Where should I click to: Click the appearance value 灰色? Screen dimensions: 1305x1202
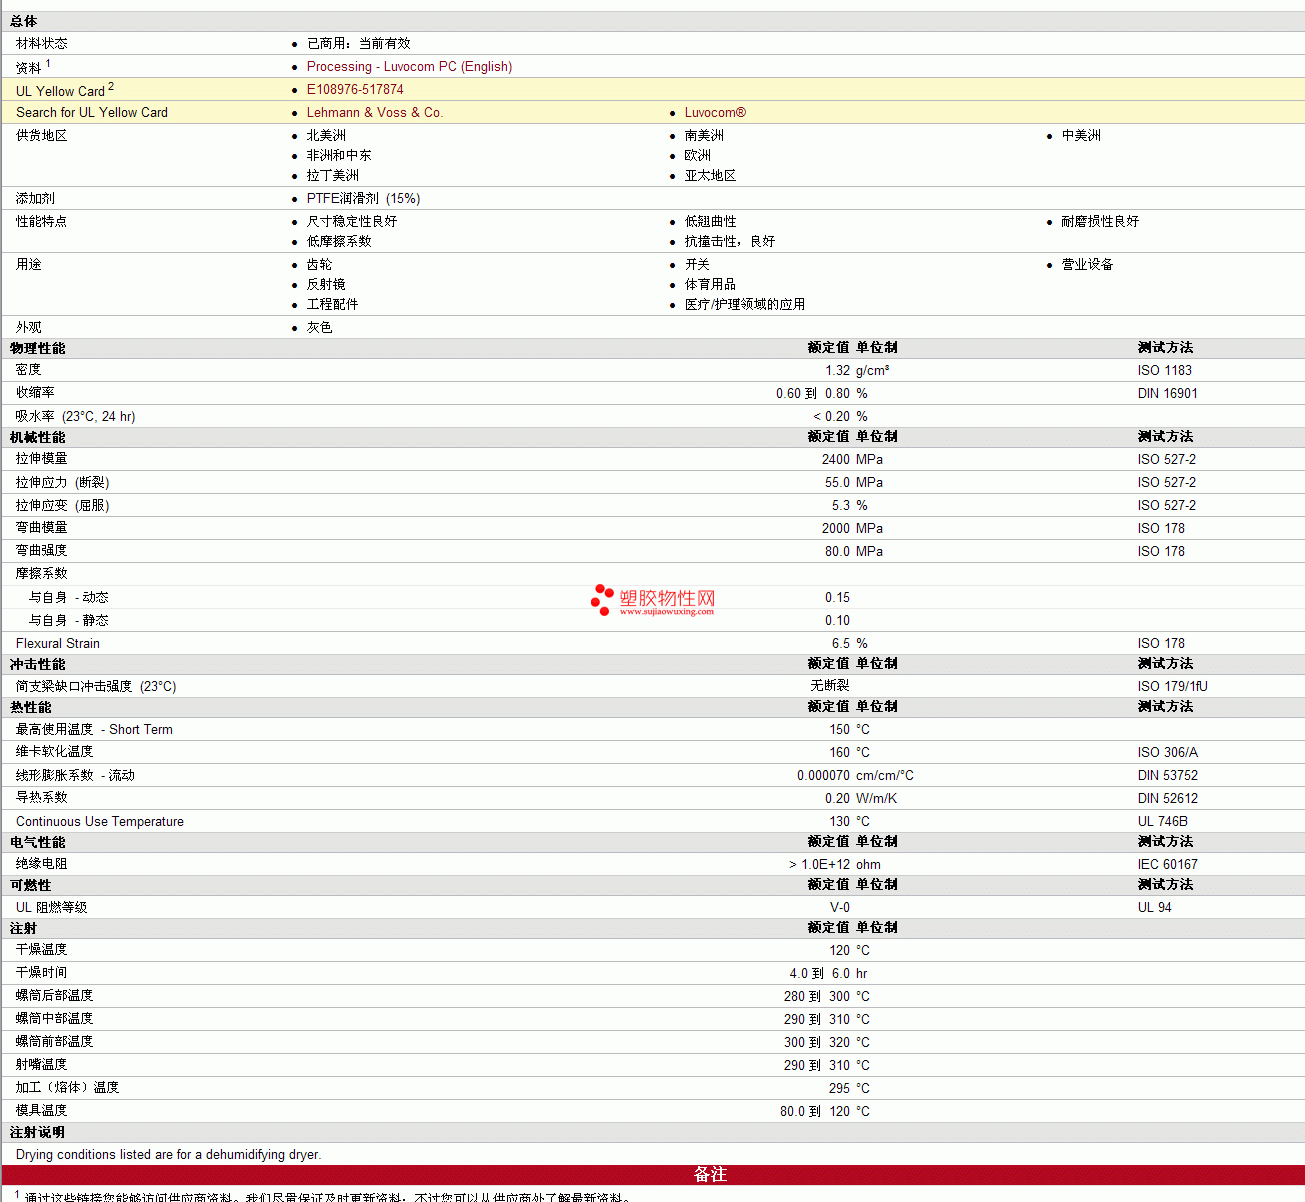(320, 327)
